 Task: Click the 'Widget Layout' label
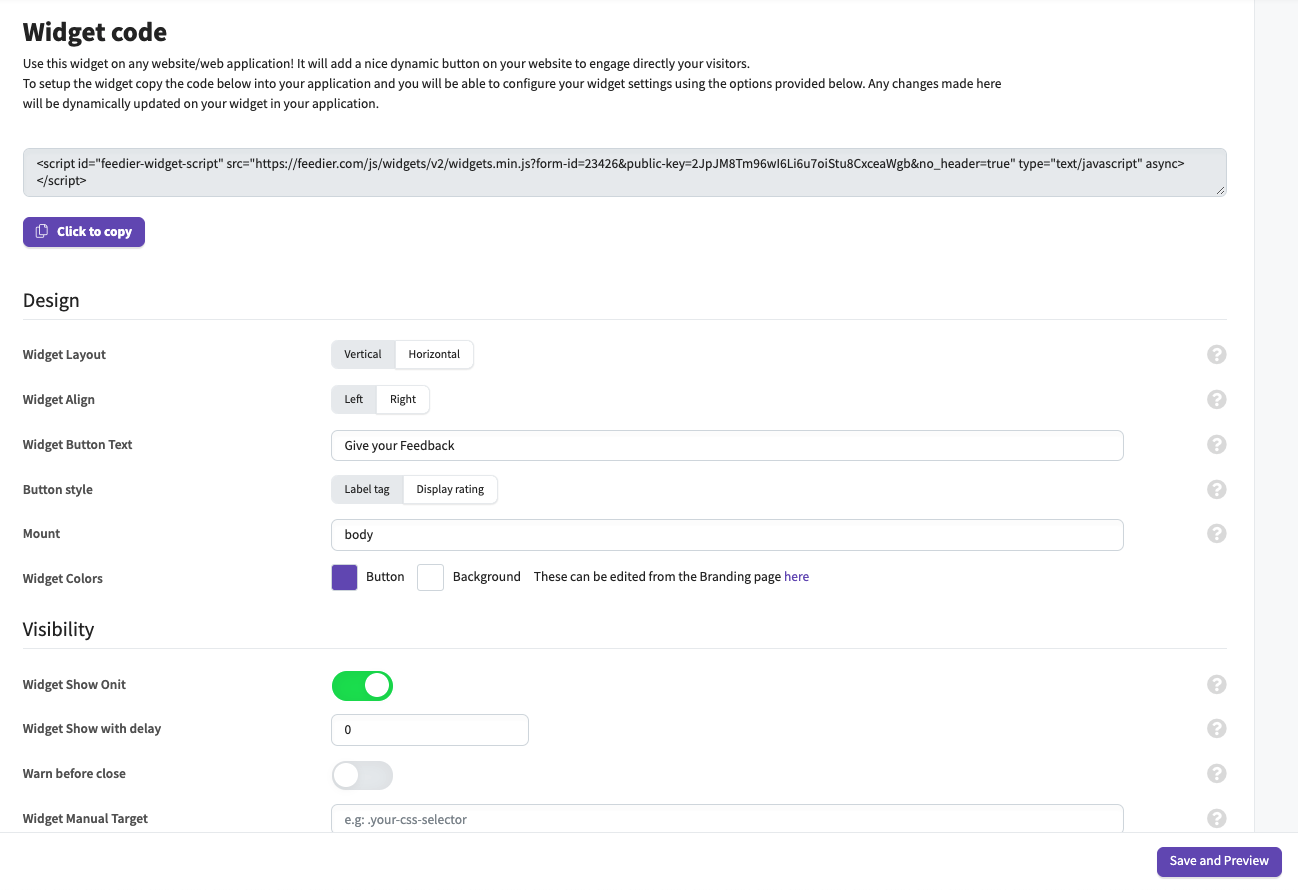[64, 354]
